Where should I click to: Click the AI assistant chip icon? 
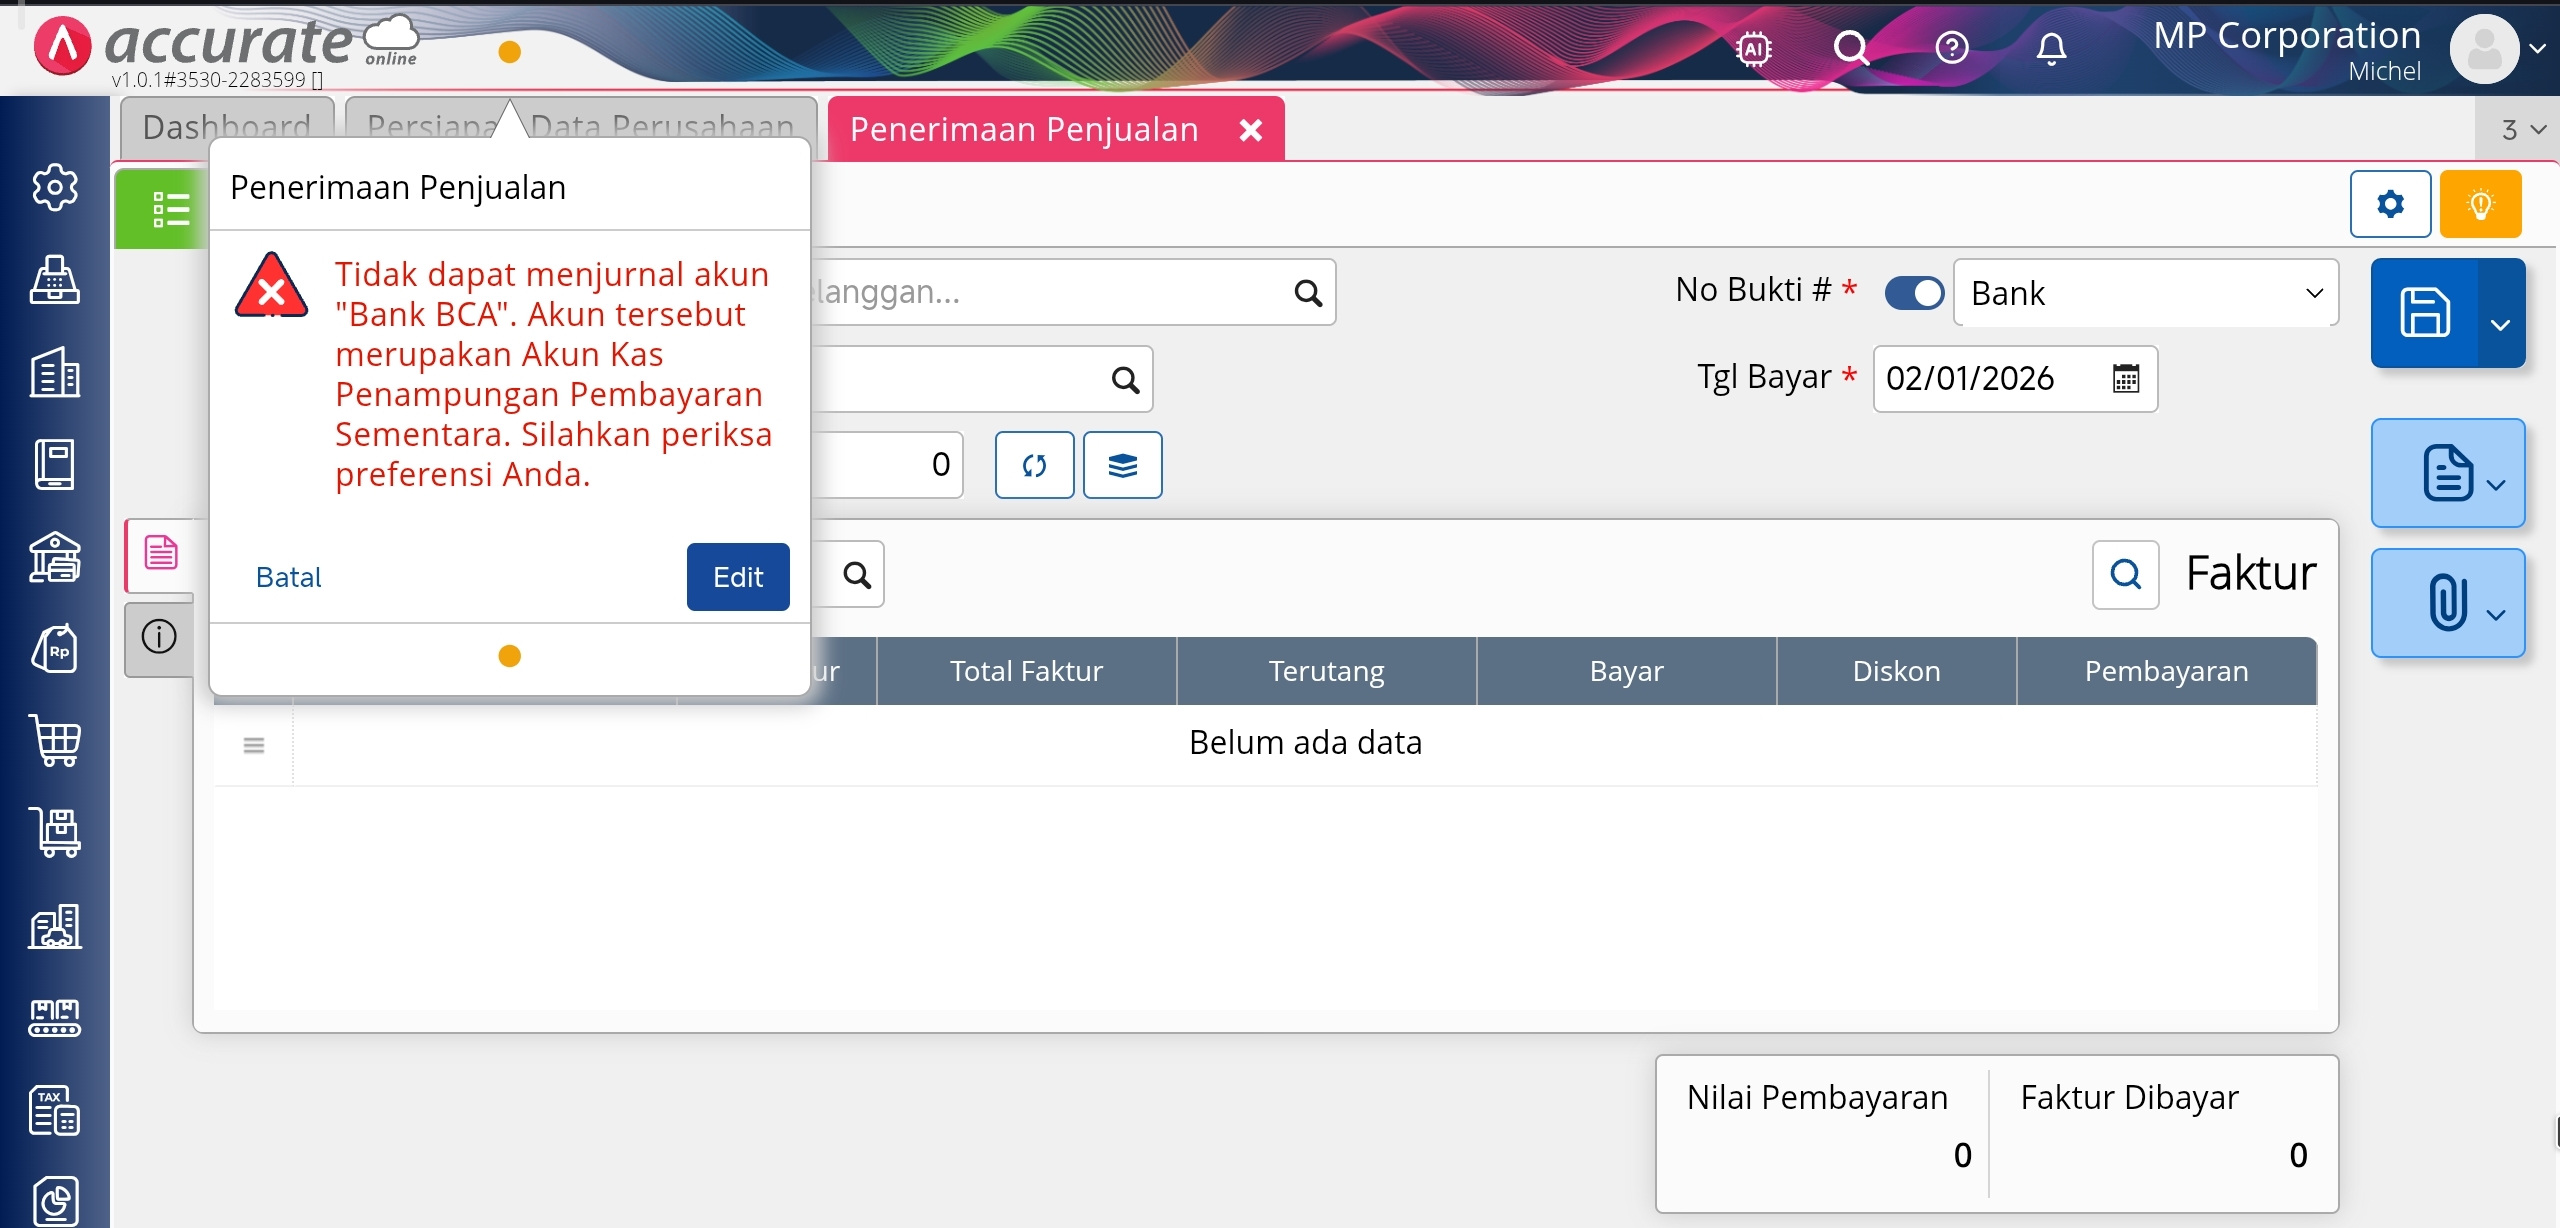[1754, 48]
